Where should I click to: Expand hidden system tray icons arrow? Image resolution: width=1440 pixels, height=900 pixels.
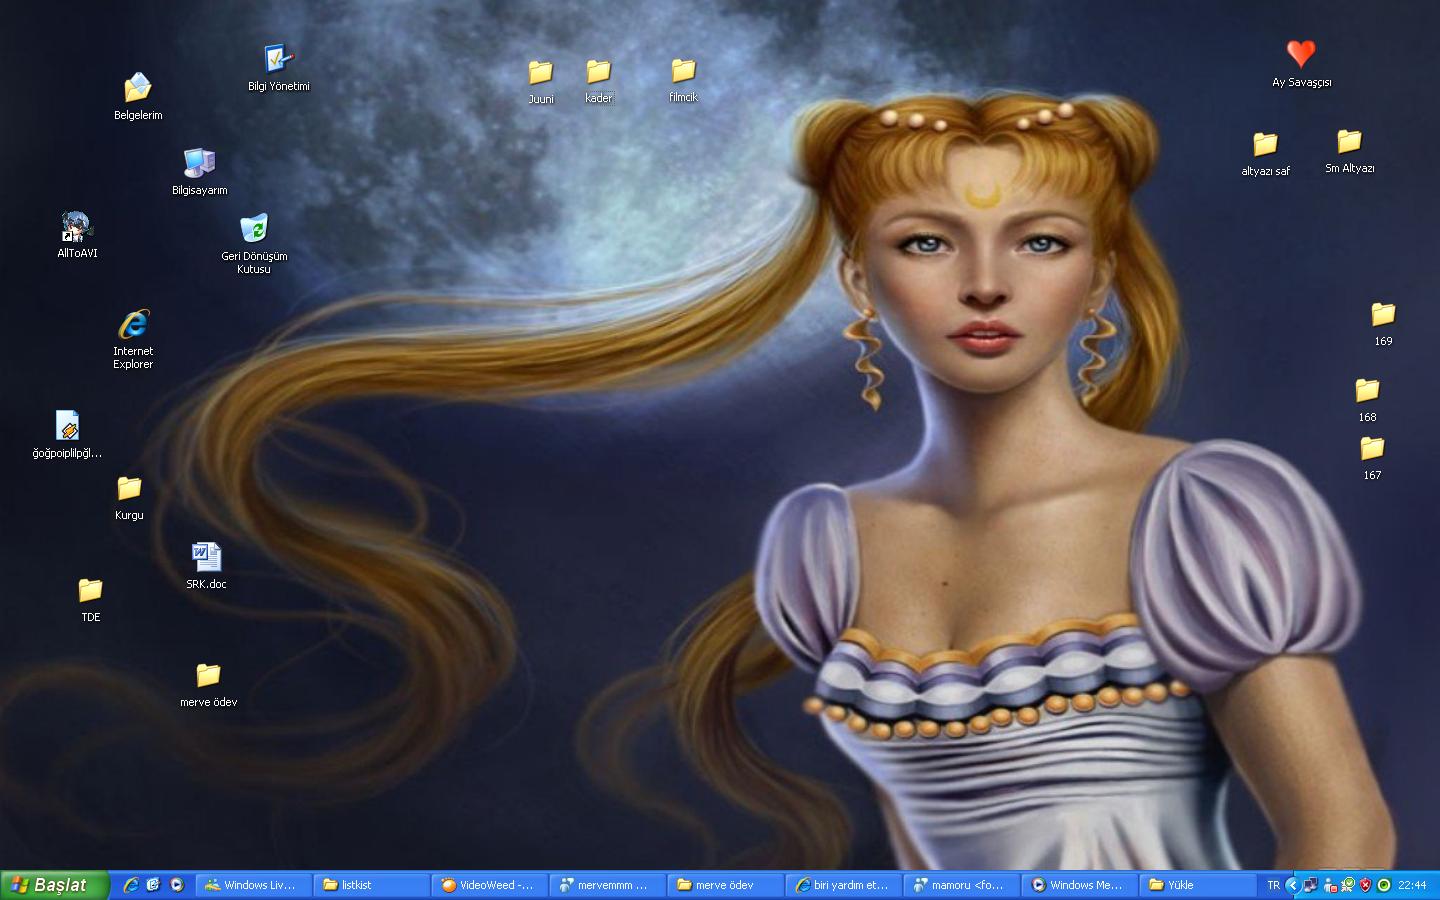(1292, 885)
